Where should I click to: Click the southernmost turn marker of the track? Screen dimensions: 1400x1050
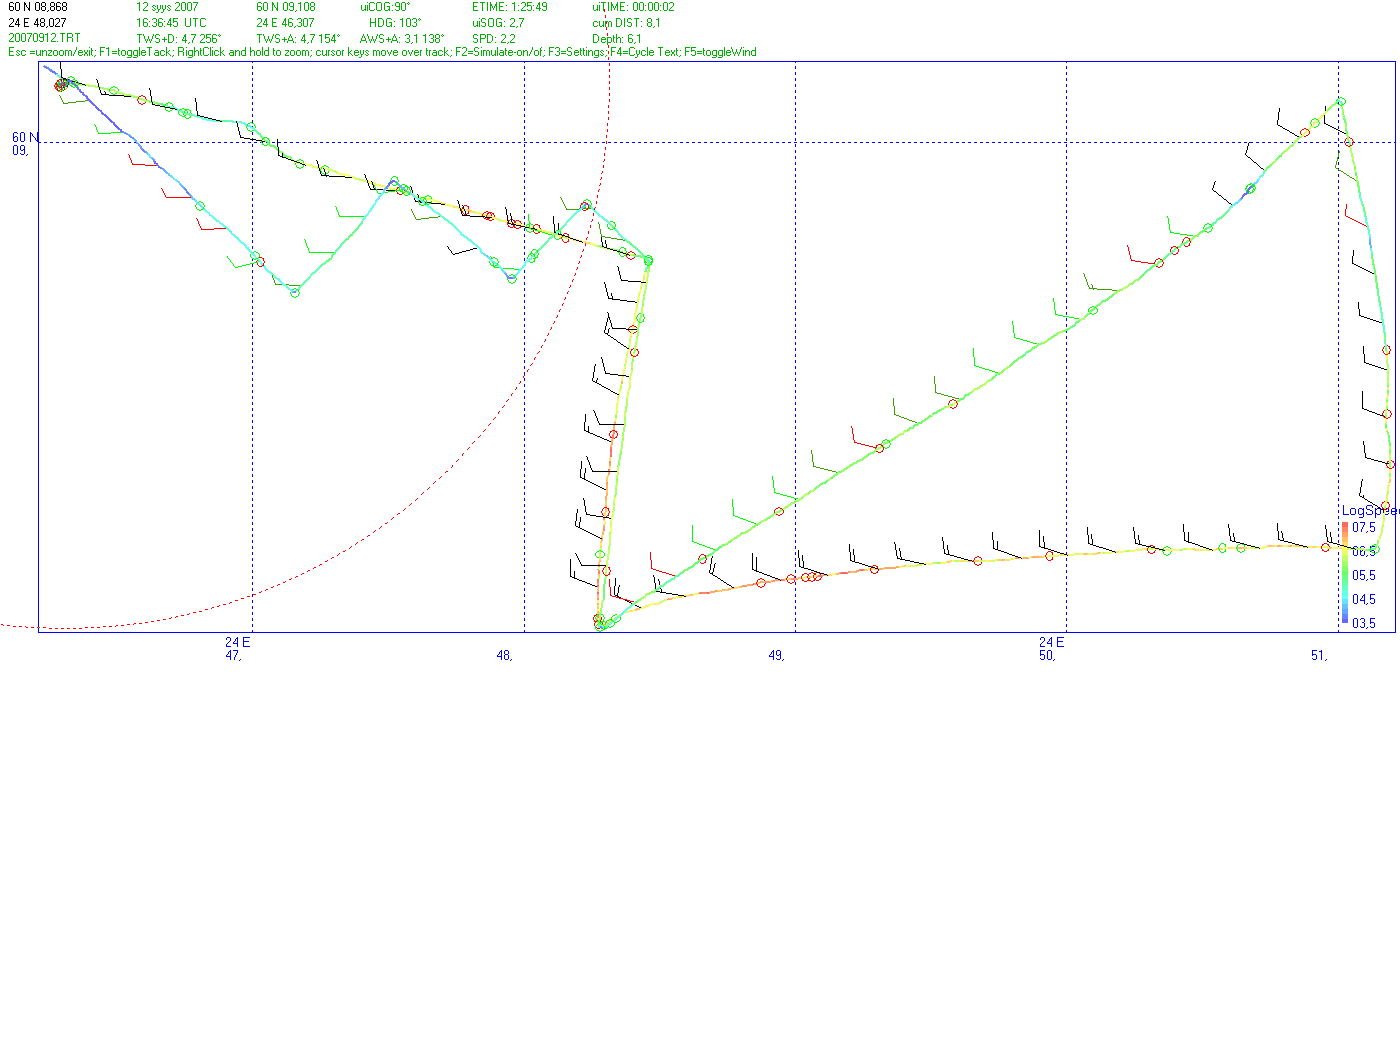[600, 626]
